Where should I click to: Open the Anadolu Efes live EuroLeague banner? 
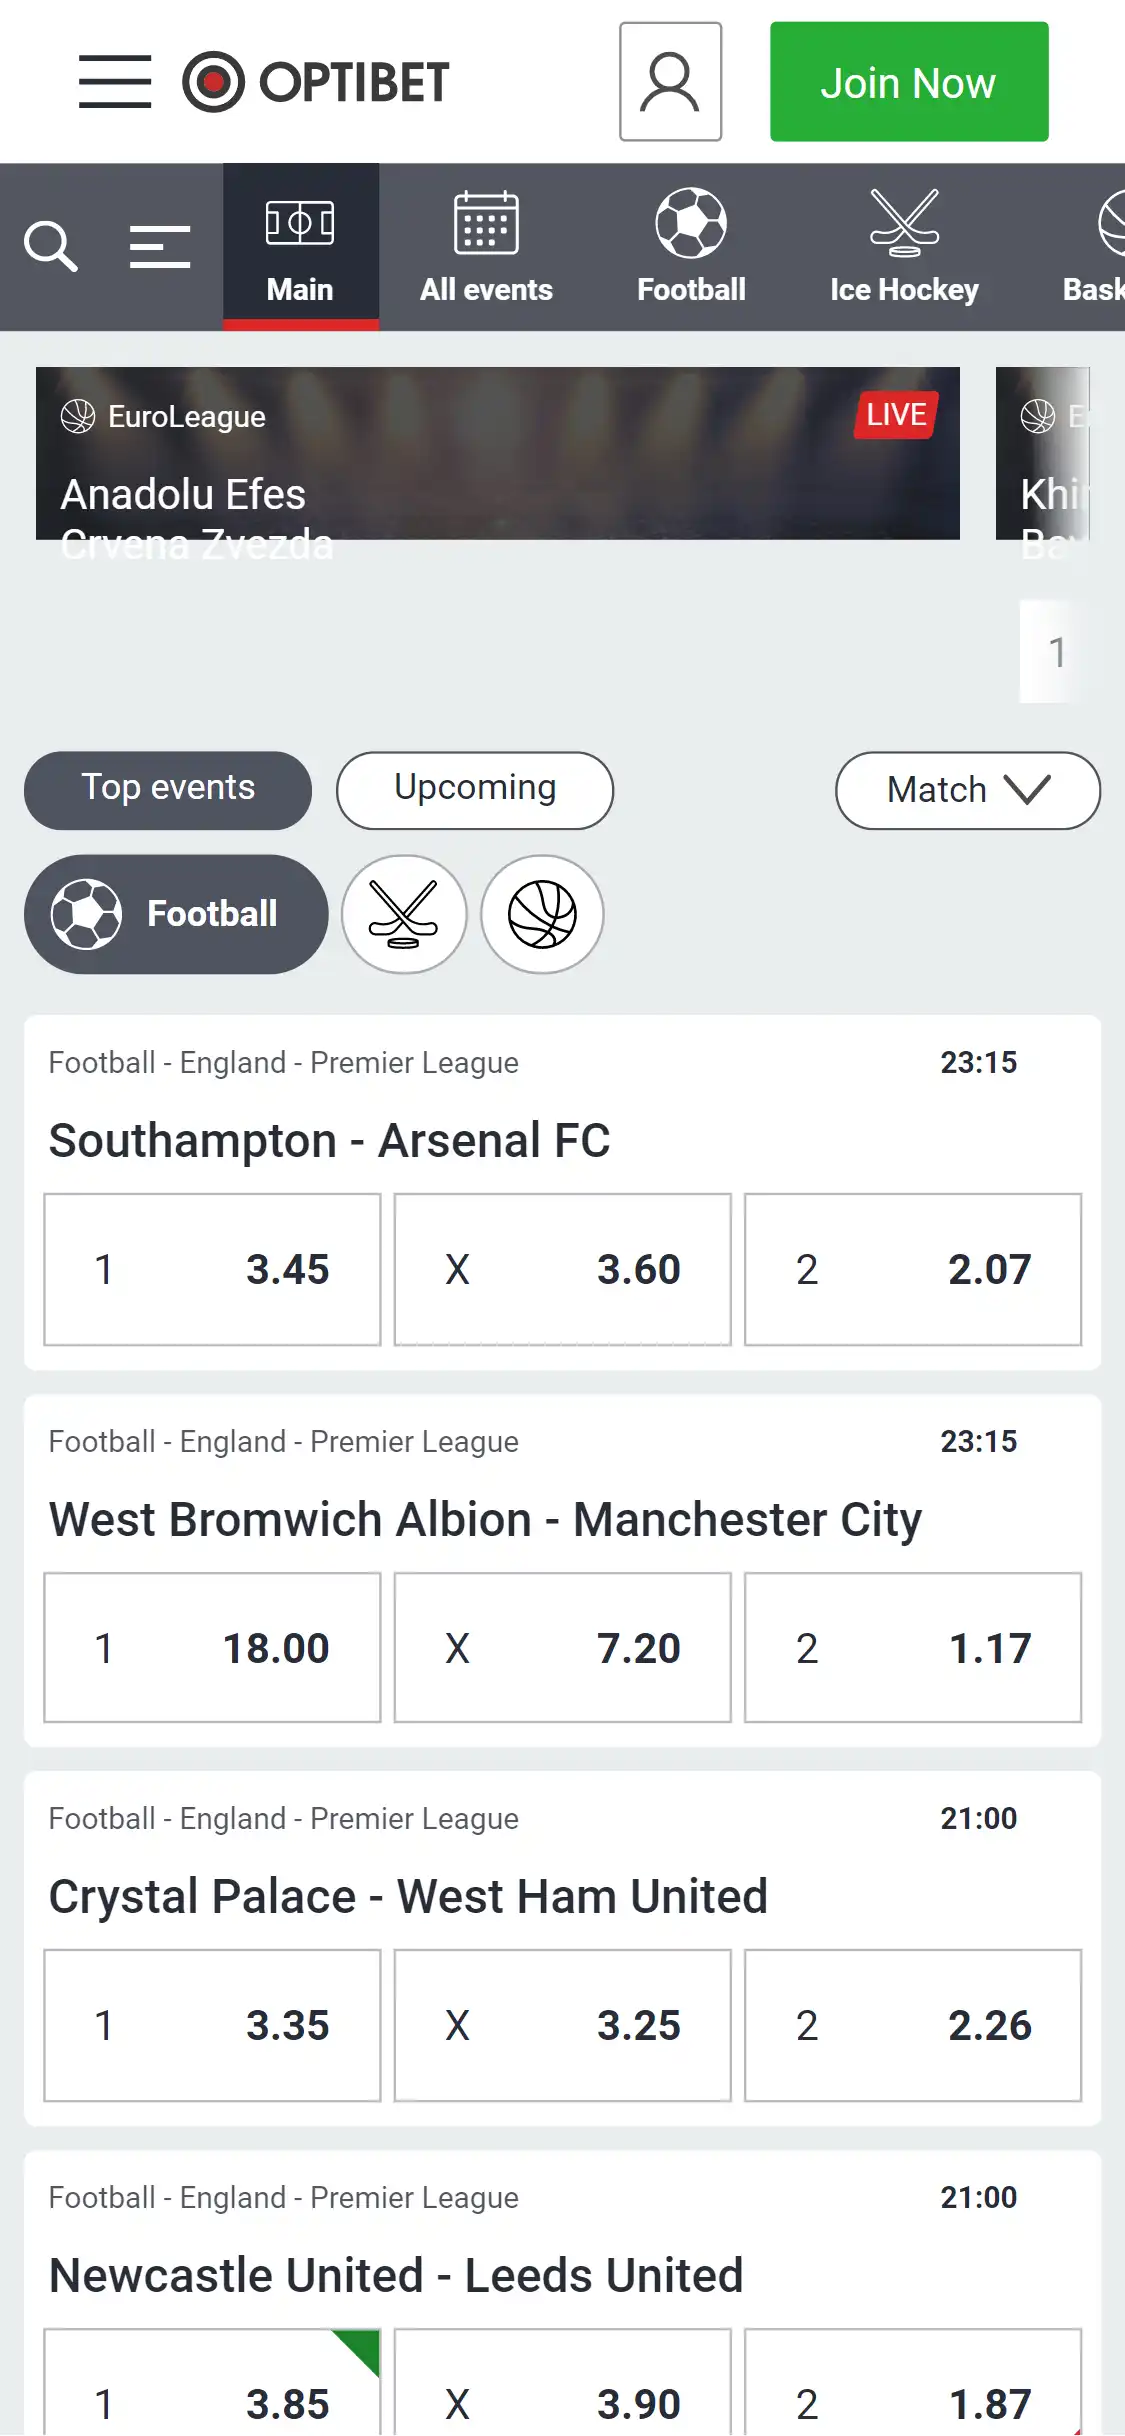[x=497, y=454]
